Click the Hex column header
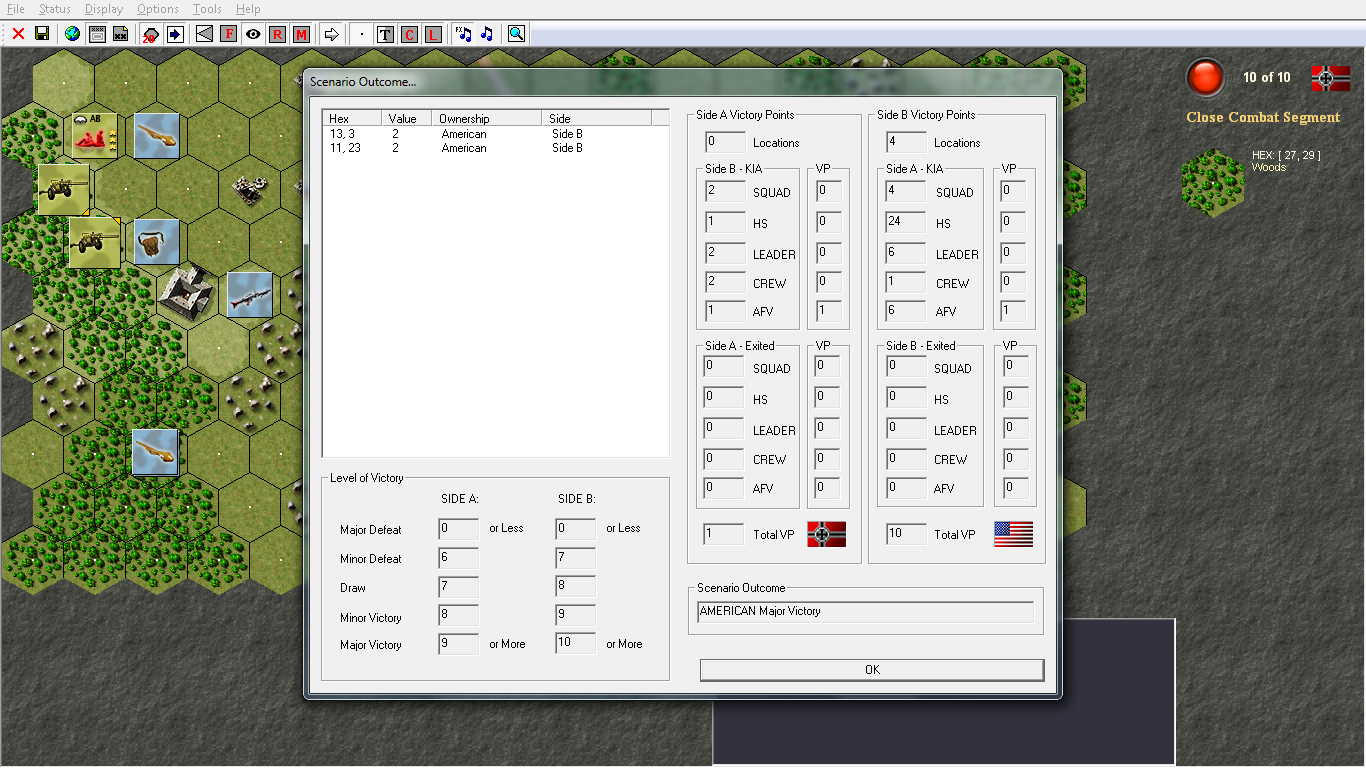The image size is (1366, 768). (x=352, y=118)
